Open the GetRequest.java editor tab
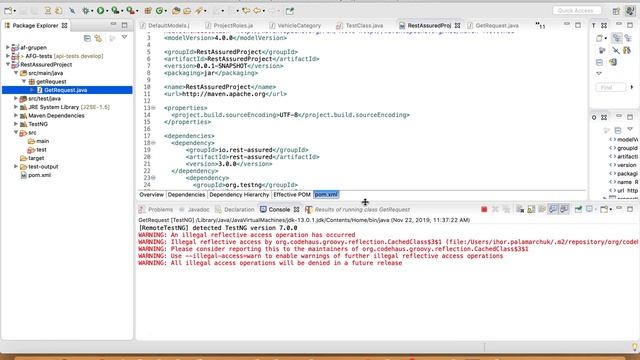The width and height of the screenshot is (640, 360). (x=496, y=25)
